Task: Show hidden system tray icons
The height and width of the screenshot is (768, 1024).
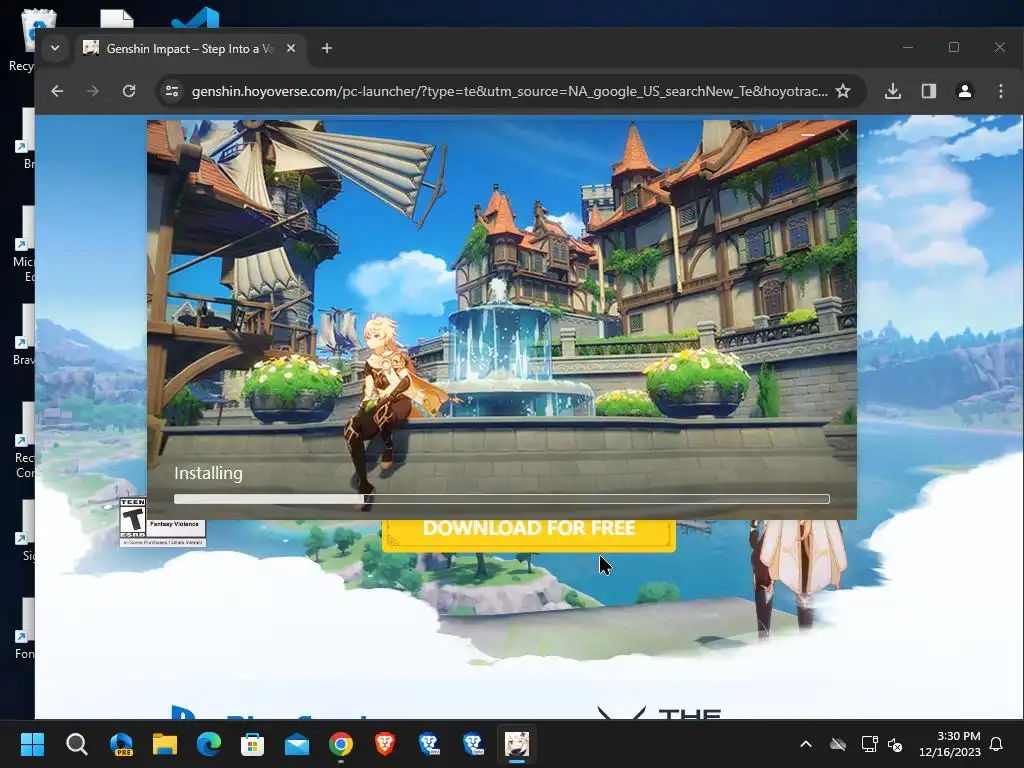Action: [806, 744]
